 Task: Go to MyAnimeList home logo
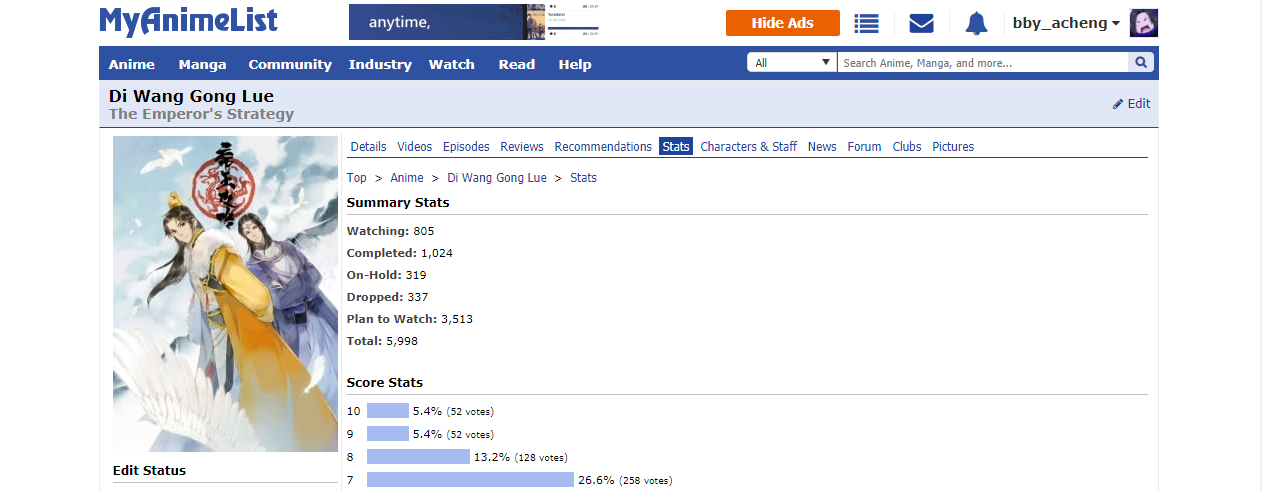pyautogui.click(x=188, y=21)
